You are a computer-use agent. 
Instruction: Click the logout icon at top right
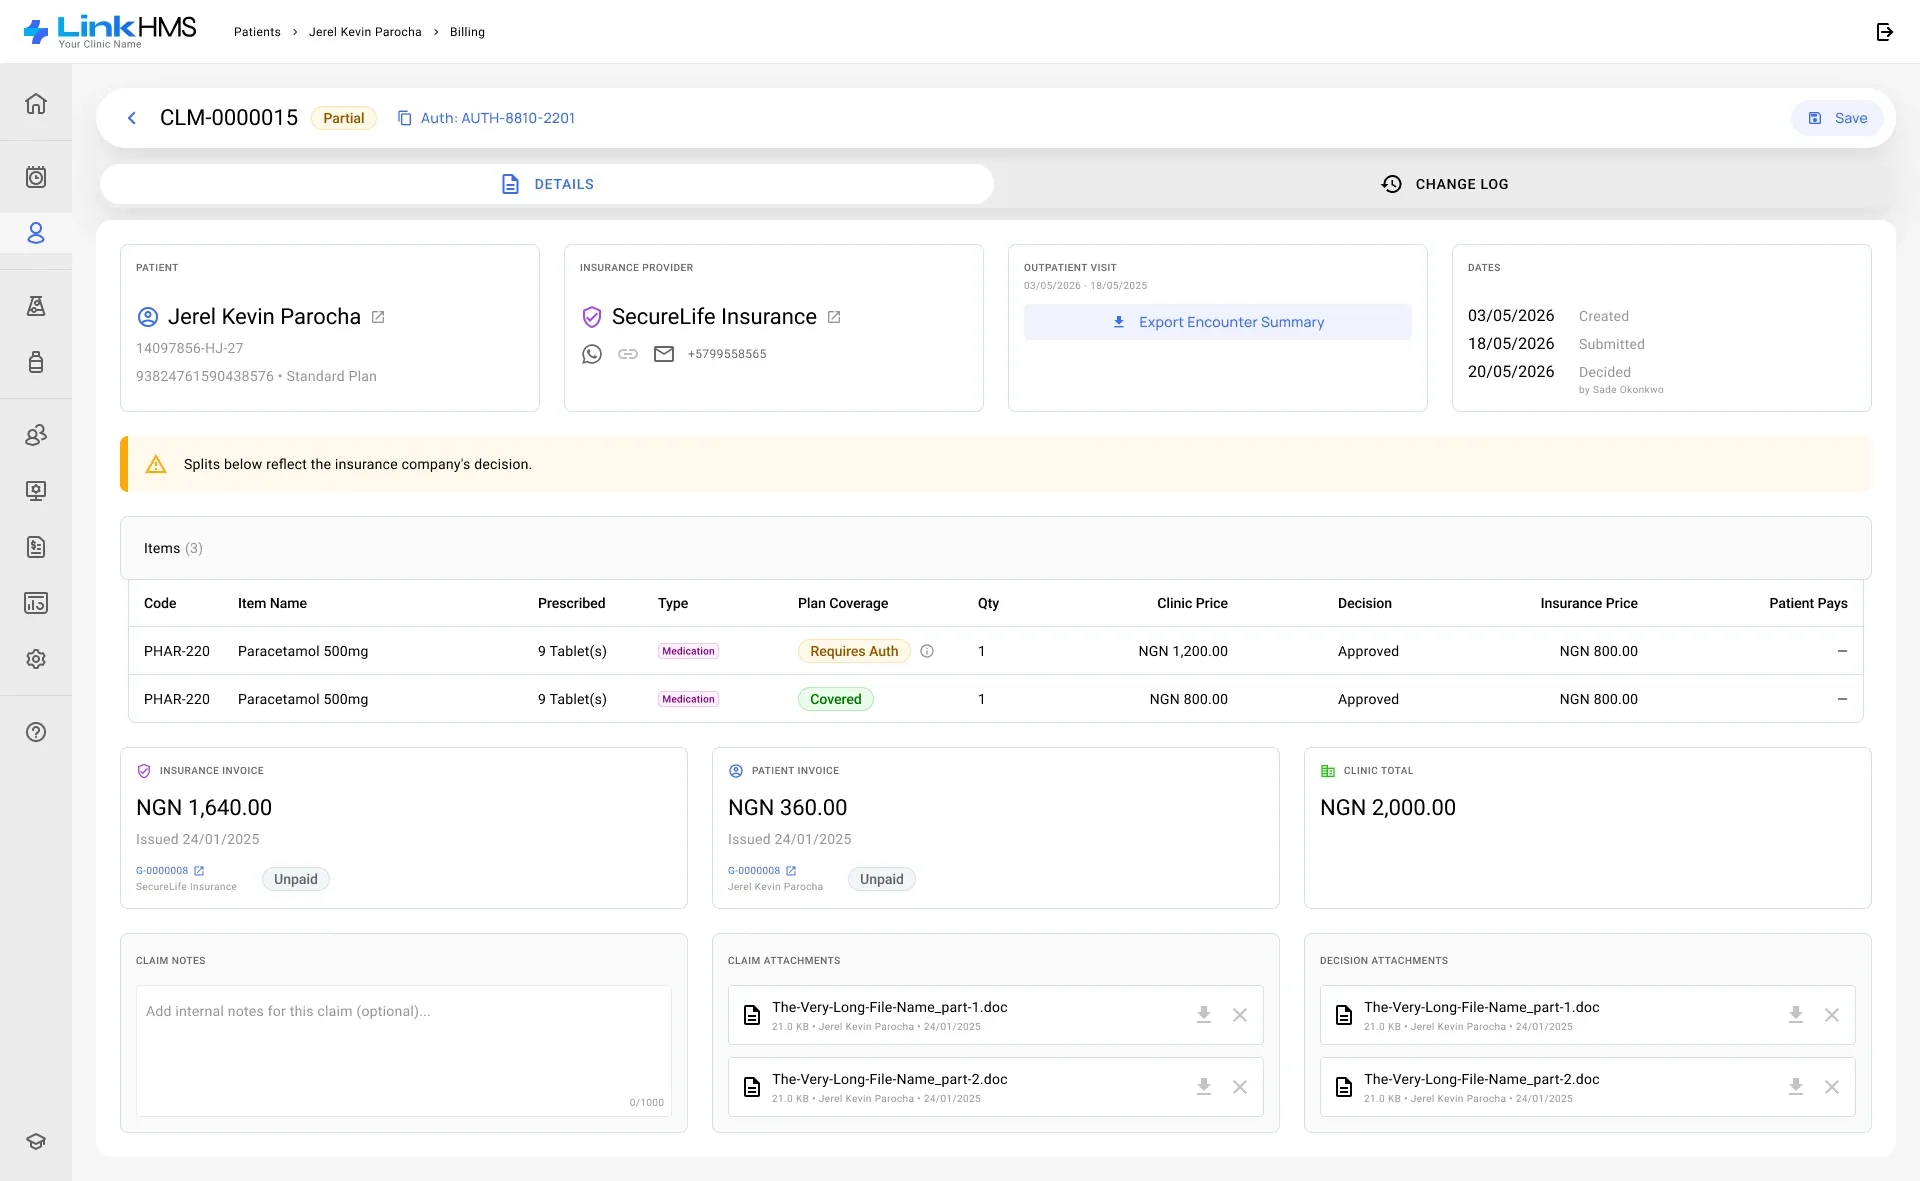coord(1885,32)
